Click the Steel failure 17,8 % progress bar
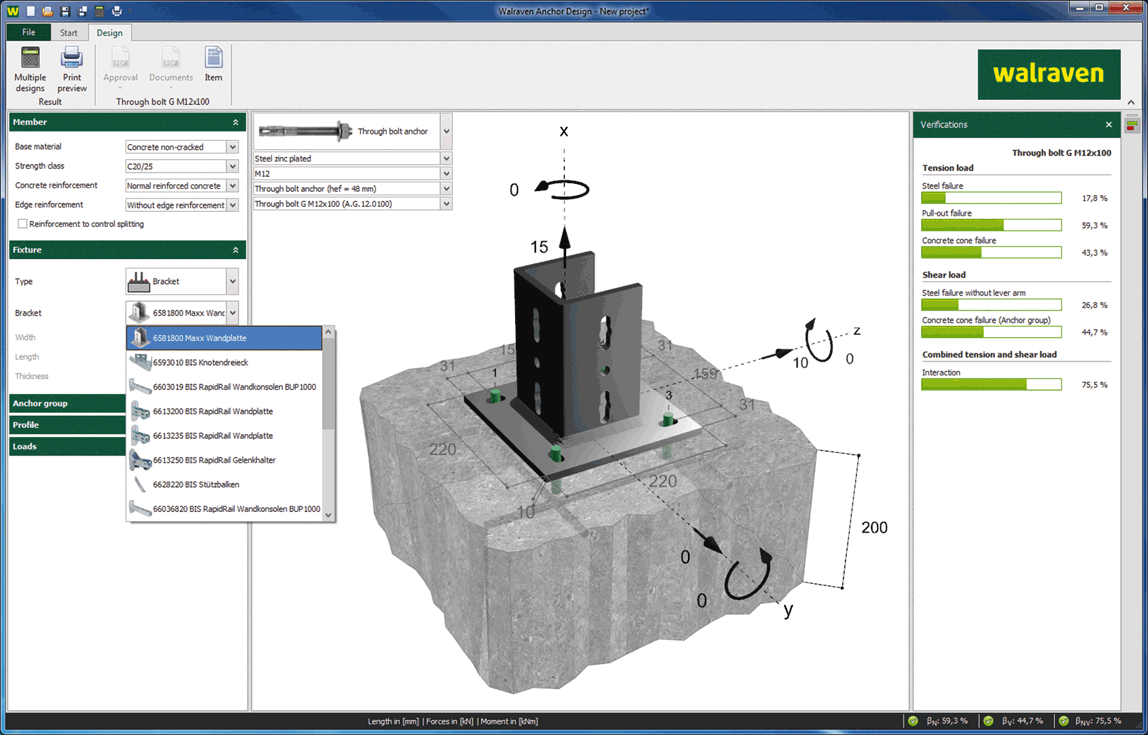This screenshot has height=735, width=1148. 991,198
